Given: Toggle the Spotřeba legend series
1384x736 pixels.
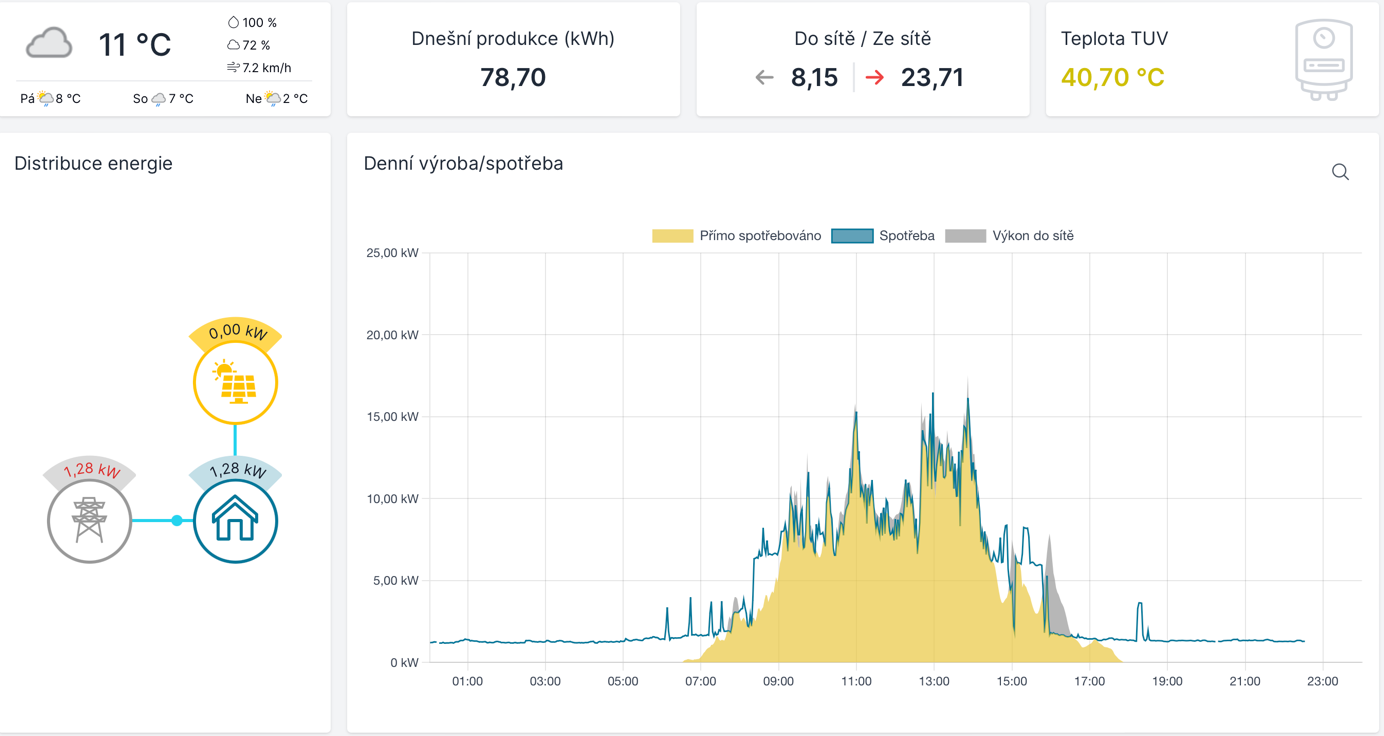Looking at the screenshot, I should pyautogui.click(x=906, y=236).
